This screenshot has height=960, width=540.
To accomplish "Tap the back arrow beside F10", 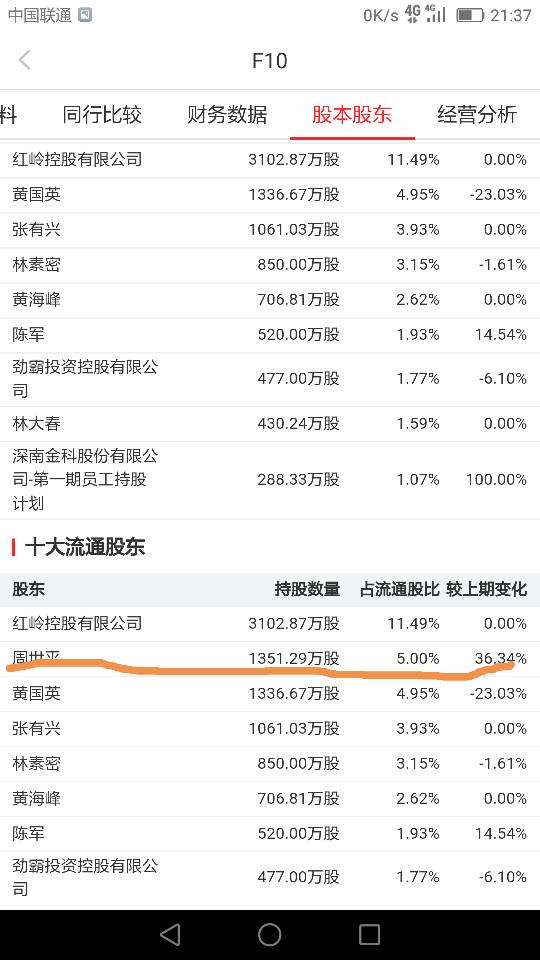I will tap(24, 60).
